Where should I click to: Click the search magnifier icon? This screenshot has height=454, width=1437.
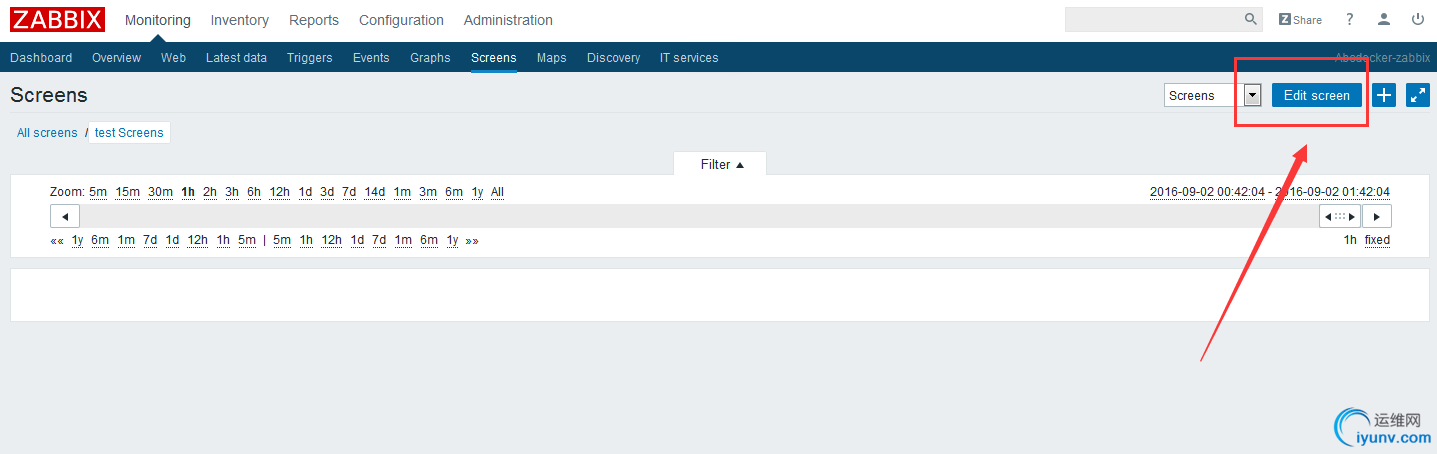coord(1251,19)
